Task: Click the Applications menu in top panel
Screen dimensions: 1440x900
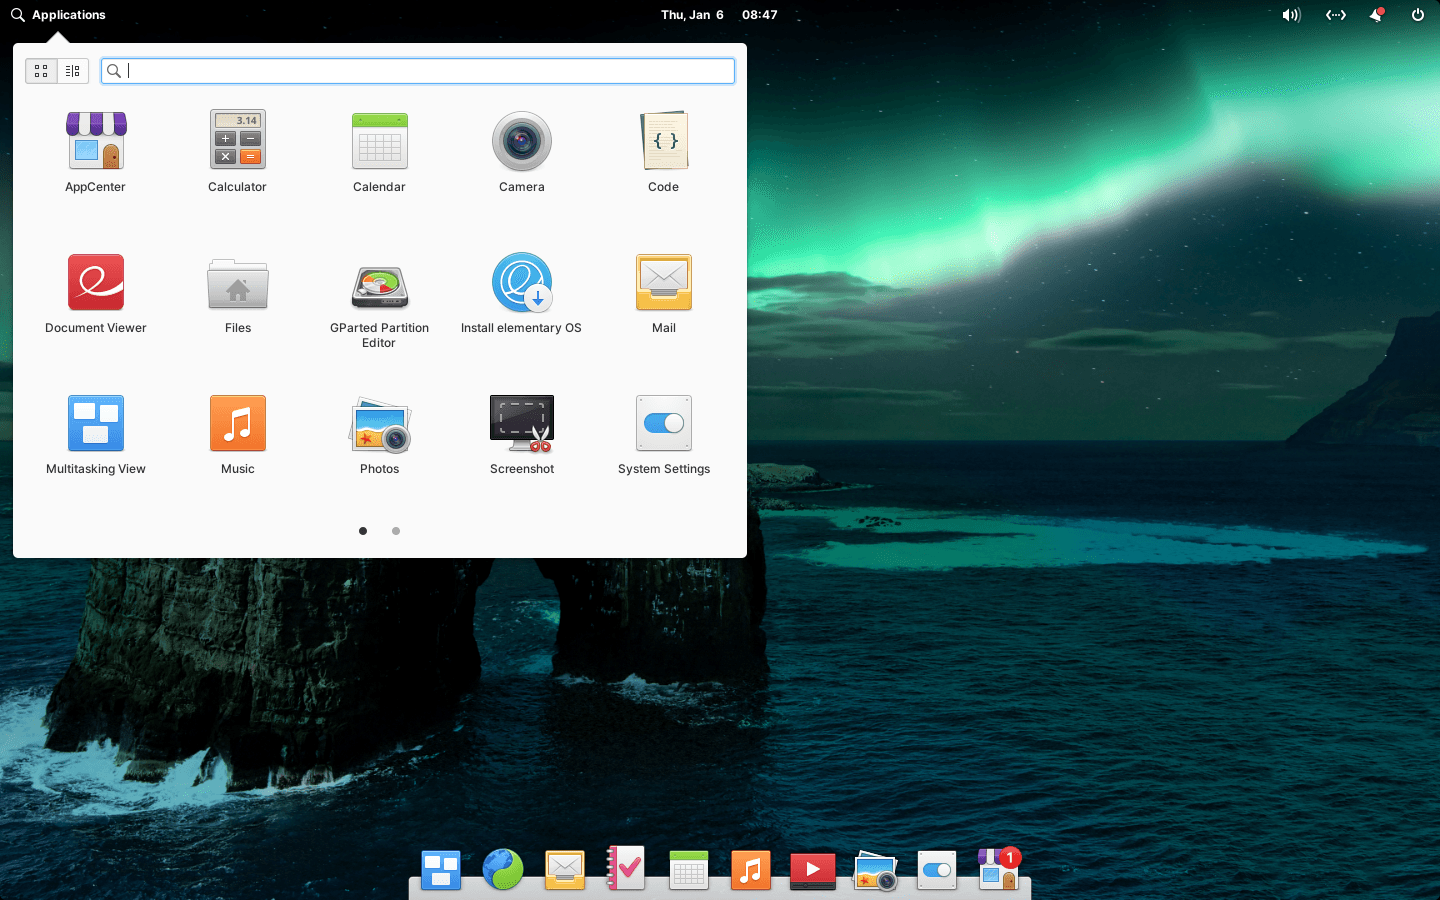Action: point(58,15)
